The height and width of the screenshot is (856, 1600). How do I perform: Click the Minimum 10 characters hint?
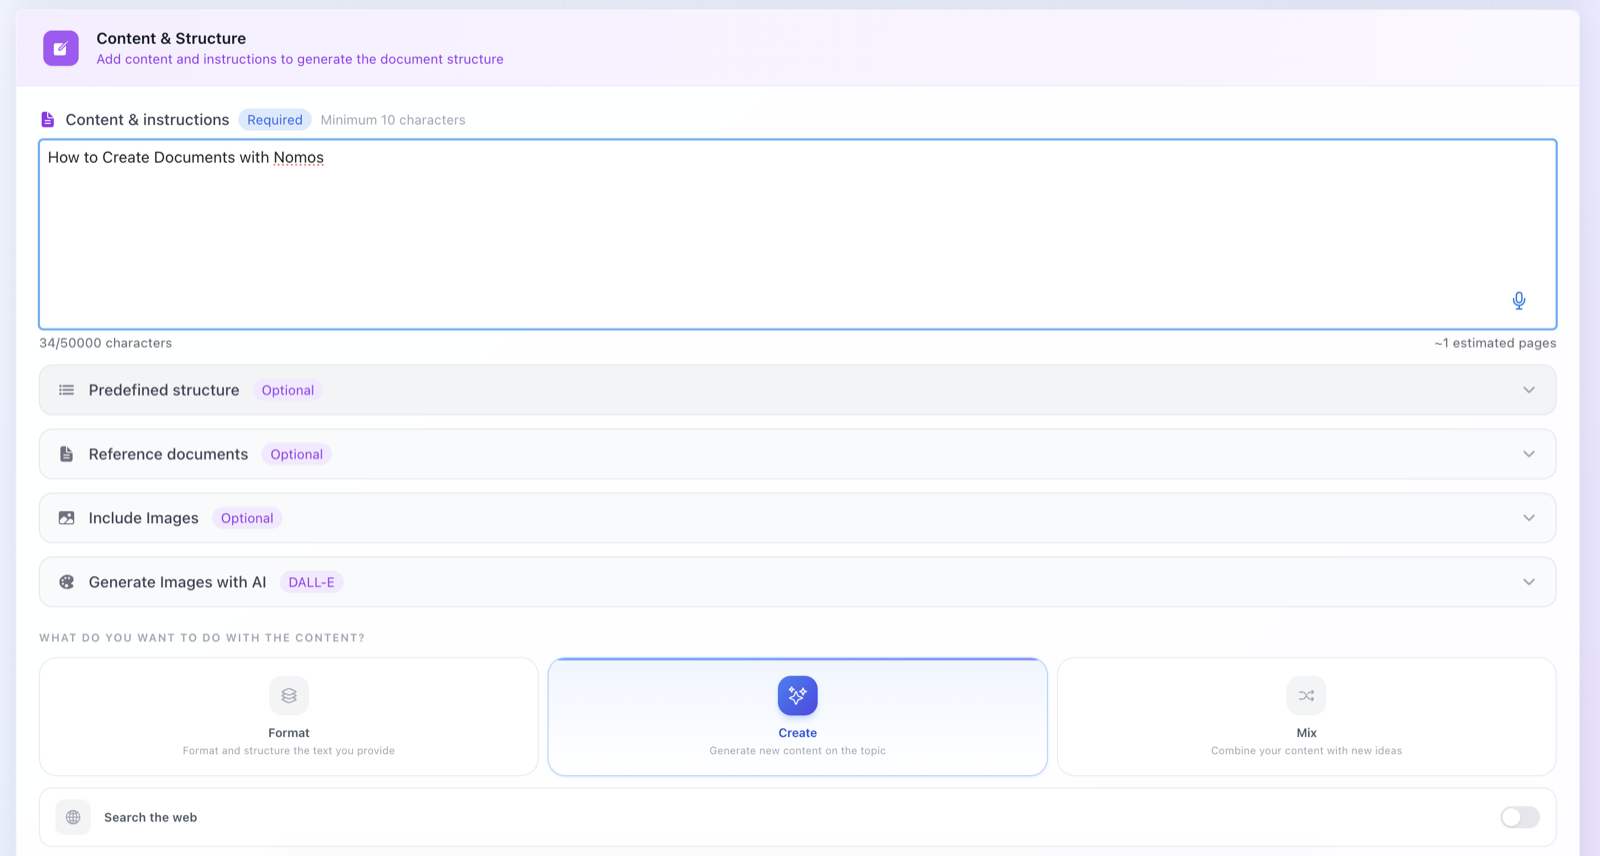(393, 120)
